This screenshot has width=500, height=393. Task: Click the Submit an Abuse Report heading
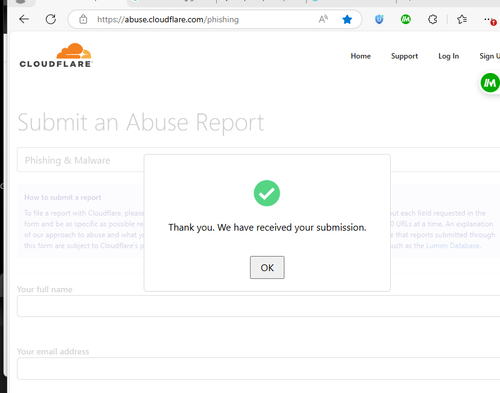[x=141, y=123]
